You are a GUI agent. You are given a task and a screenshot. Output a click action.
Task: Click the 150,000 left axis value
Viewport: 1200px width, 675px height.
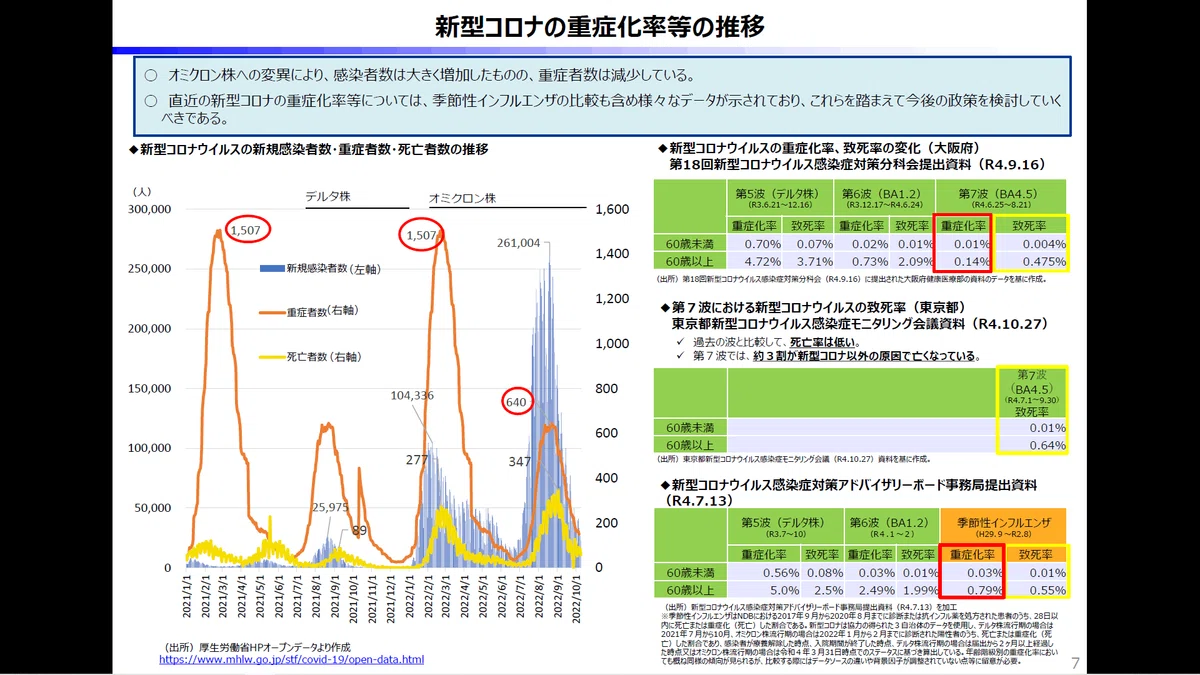click(x=149, y=389)
